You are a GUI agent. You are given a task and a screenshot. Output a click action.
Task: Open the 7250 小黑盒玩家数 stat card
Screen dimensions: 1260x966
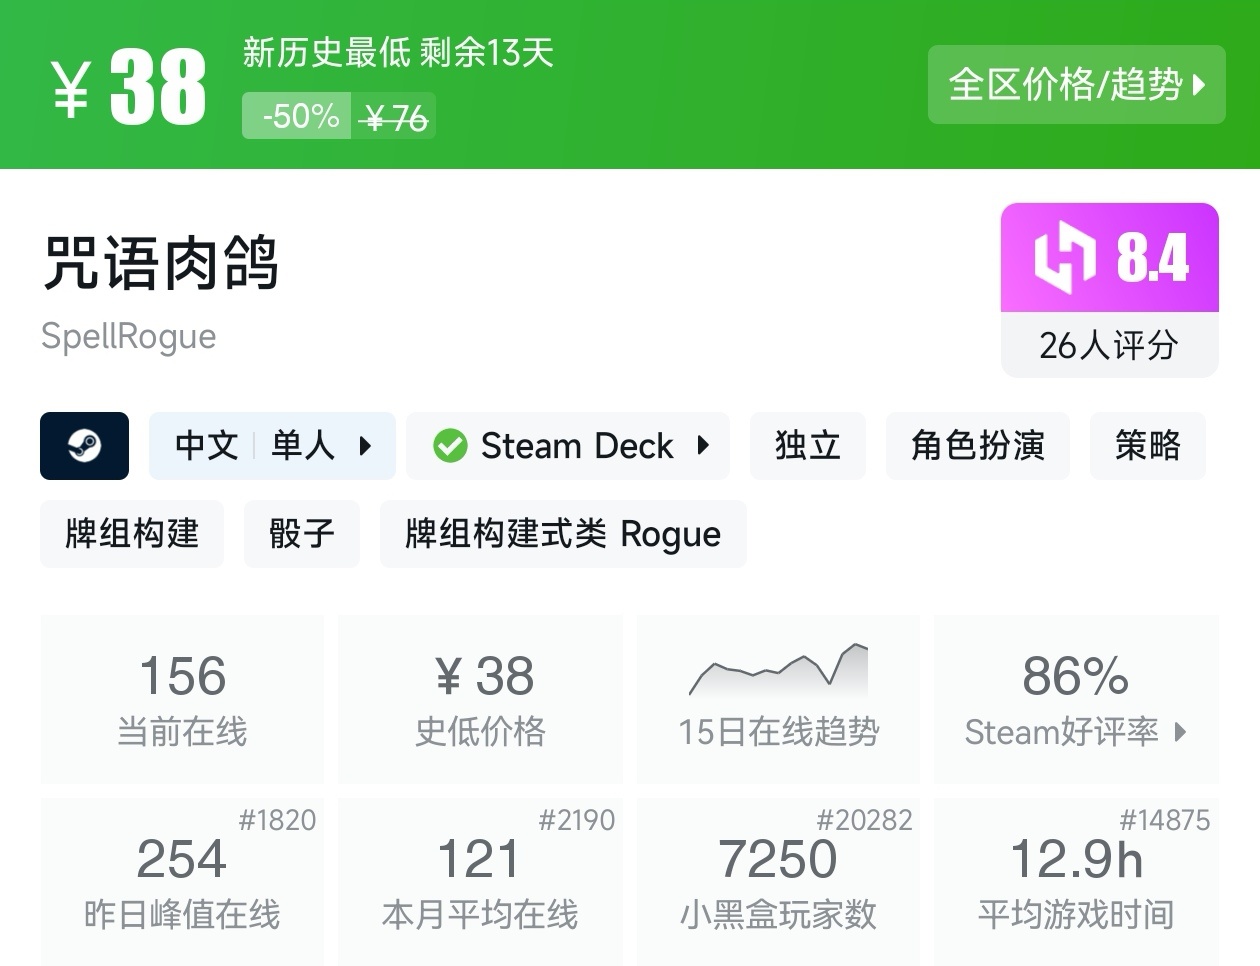778,882
